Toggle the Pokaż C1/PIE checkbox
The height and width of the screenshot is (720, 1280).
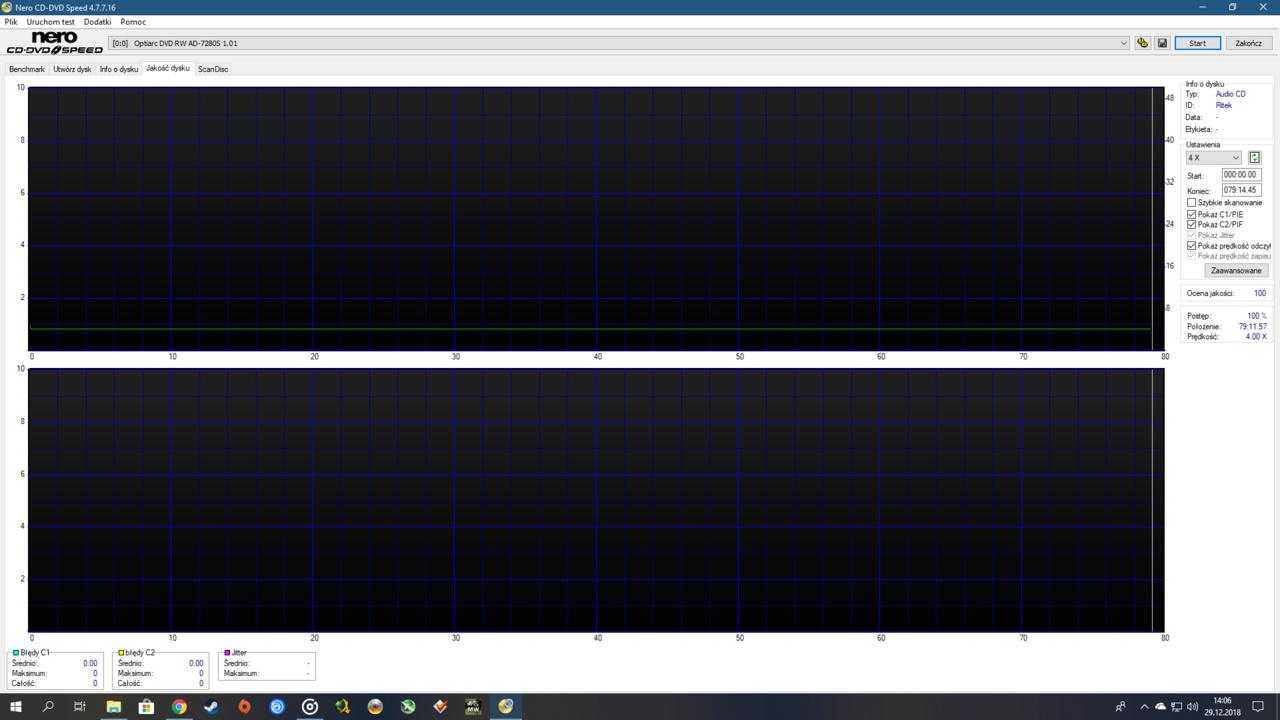coord(1191,214)
